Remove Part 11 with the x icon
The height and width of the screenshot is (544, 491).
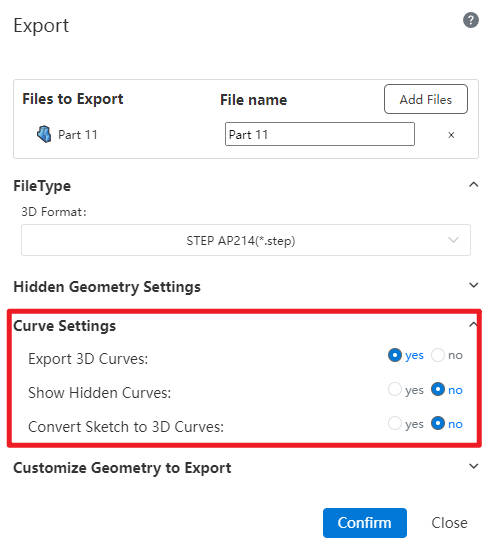451,135
